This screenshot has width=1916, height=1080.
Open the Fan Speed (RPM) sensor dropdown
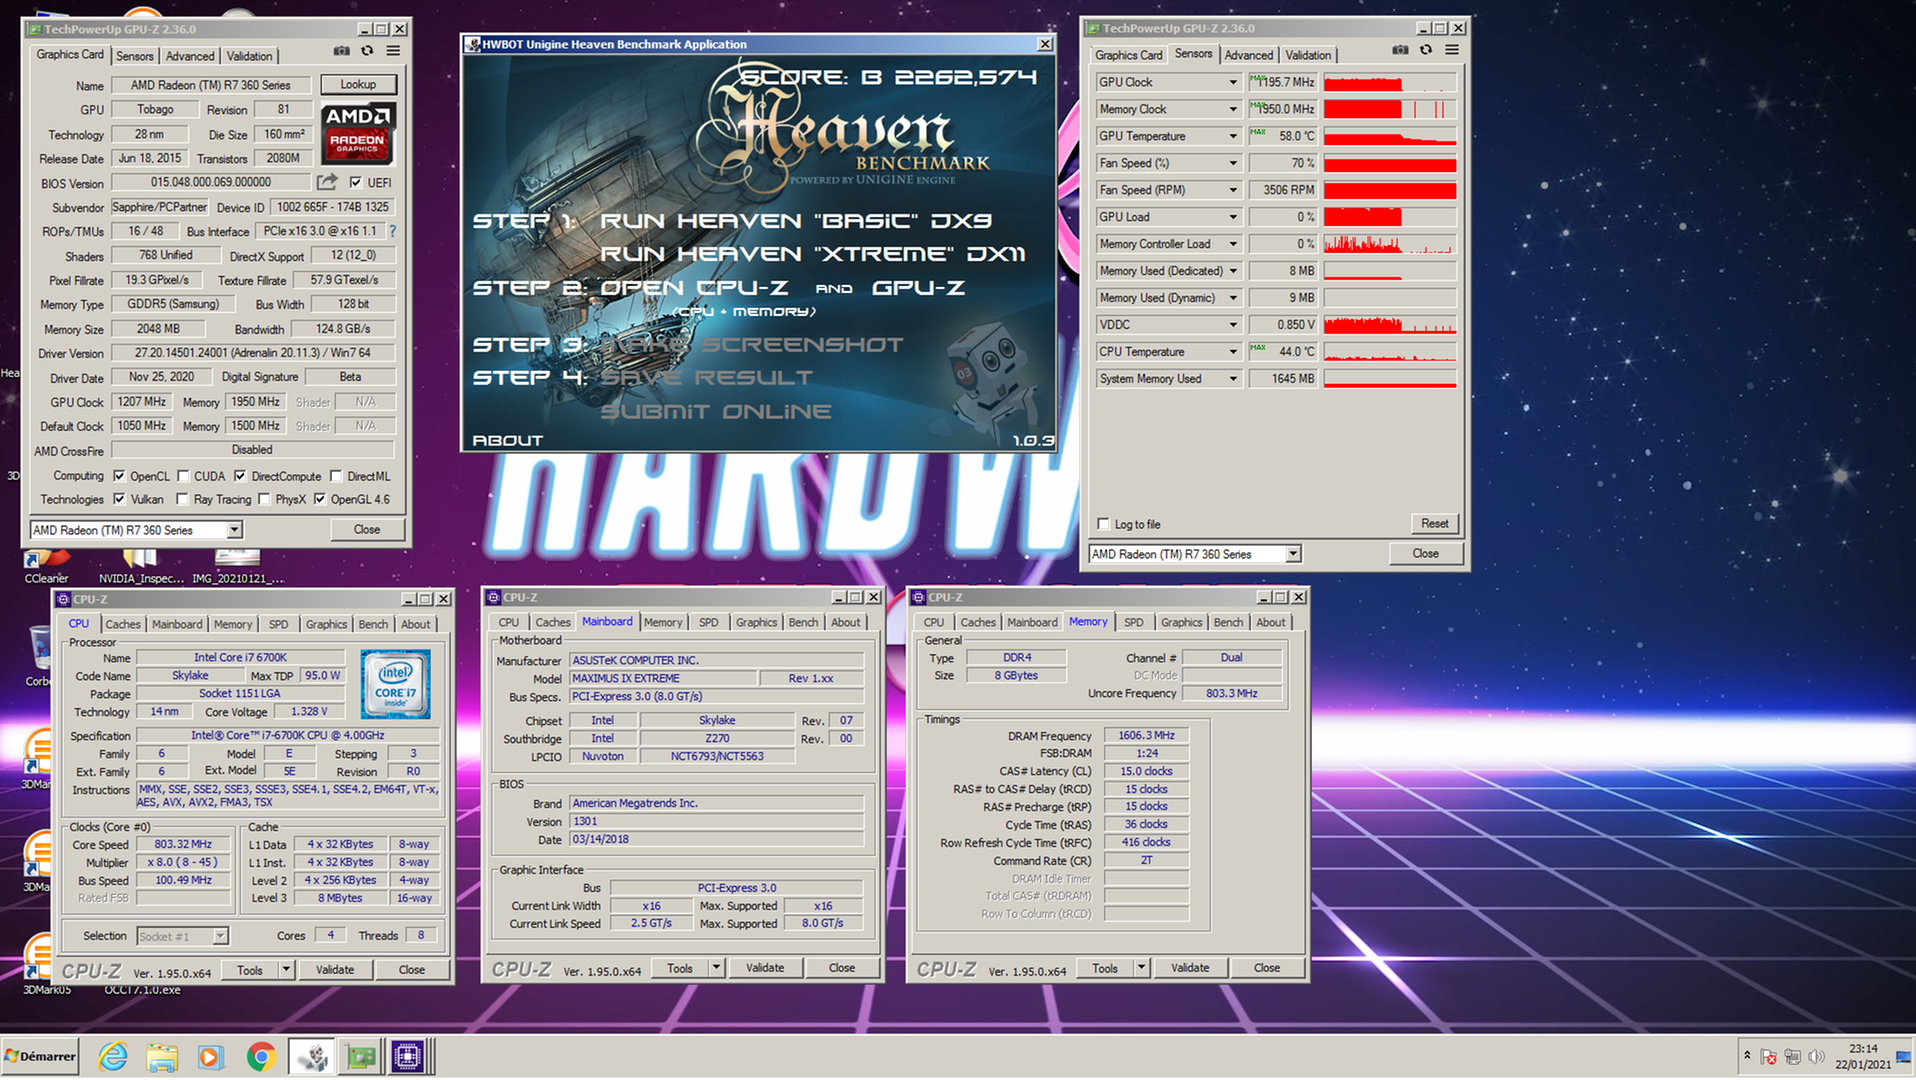(1232, 190)
